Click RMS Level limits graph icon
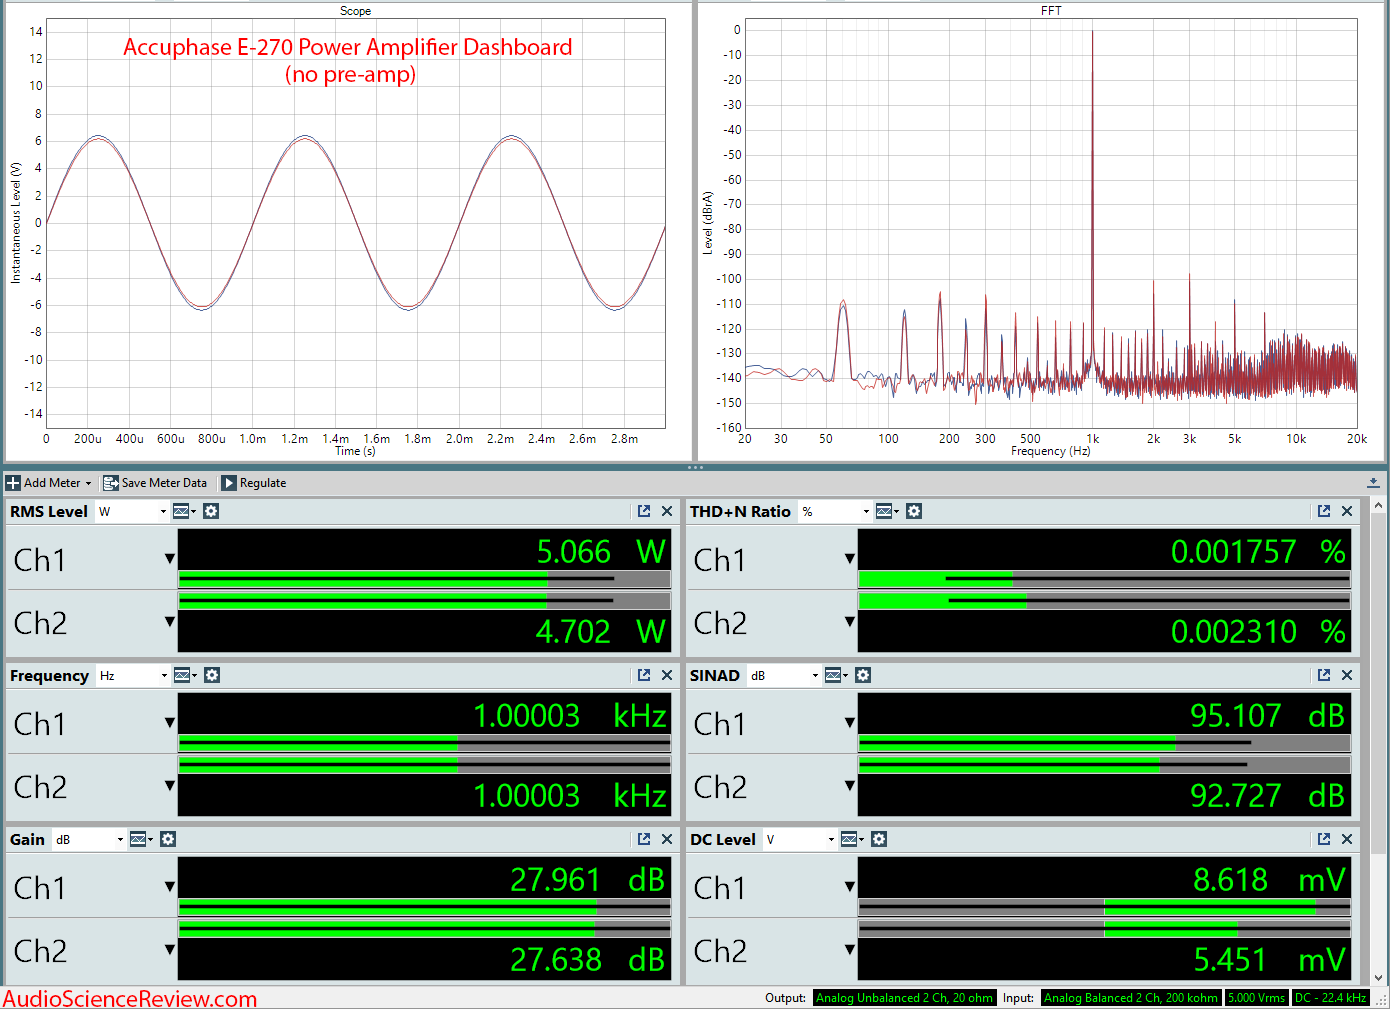 click(x=184, y=511)
